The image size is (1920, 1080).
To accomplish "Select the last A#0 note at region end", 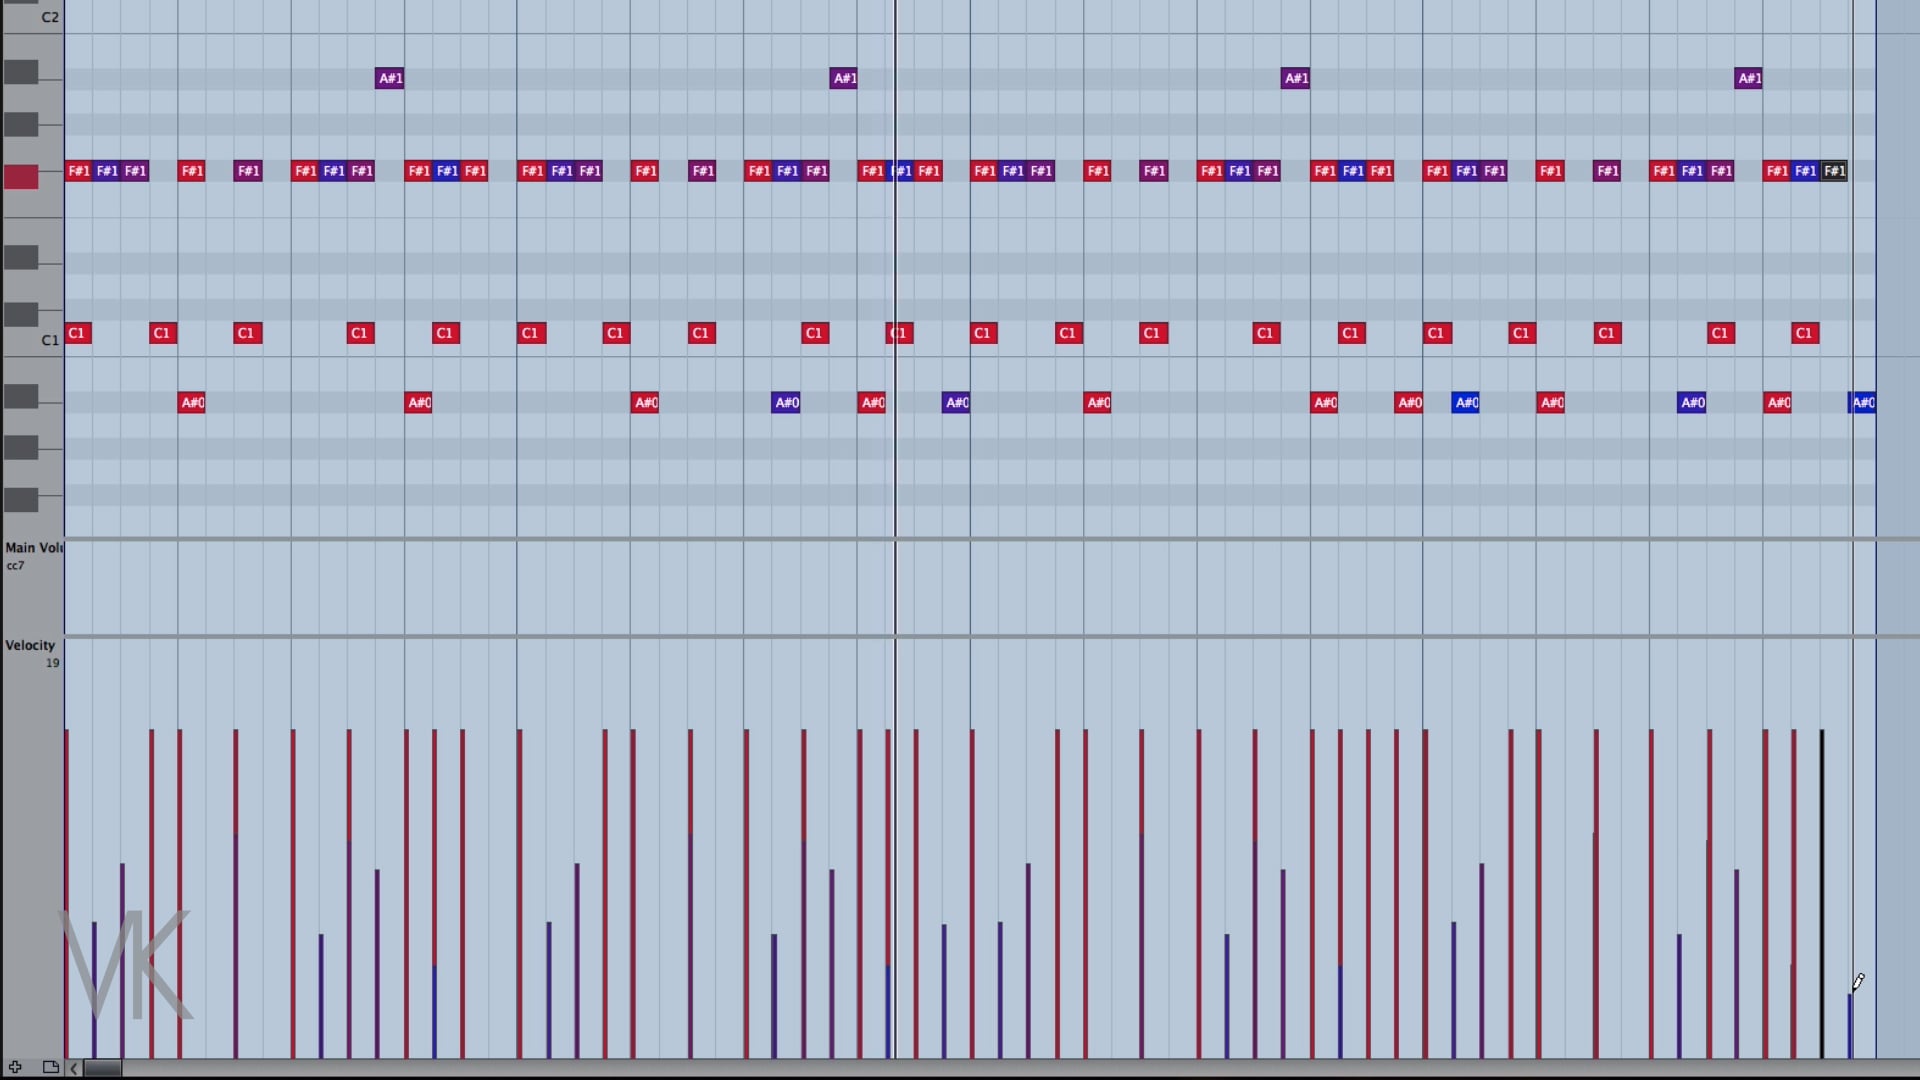I will coord(1863,403).
